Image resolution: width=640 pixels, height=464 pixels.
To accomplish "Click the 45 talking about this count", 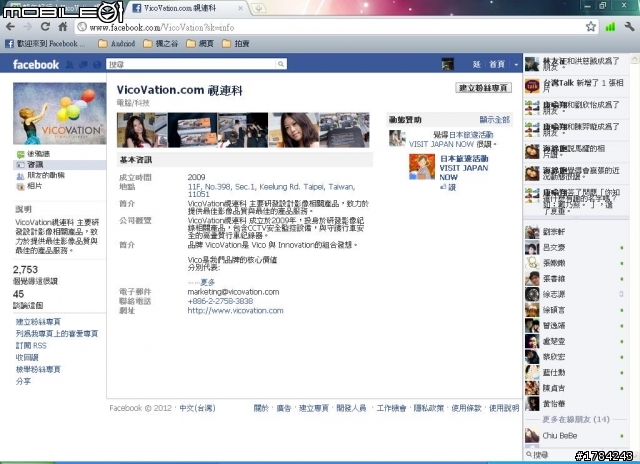I will (x=18, y=294).
